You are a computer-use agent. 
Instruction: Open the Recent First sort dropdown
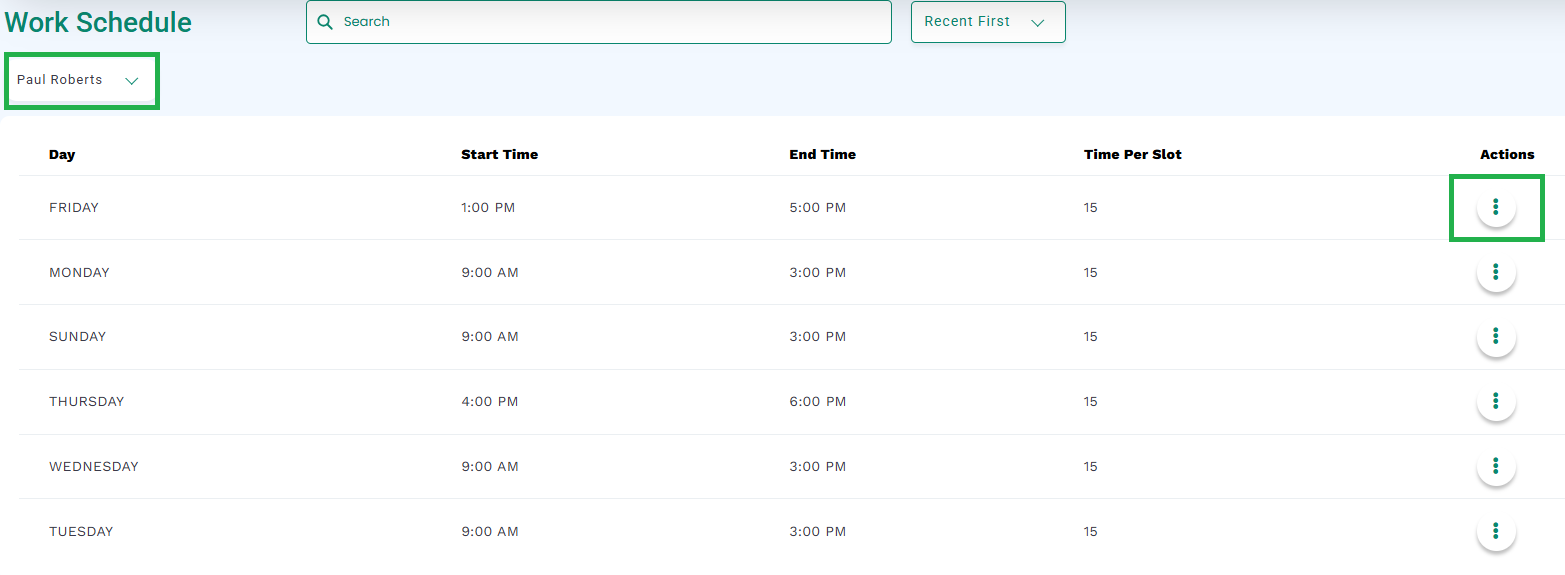click(988, 22)
